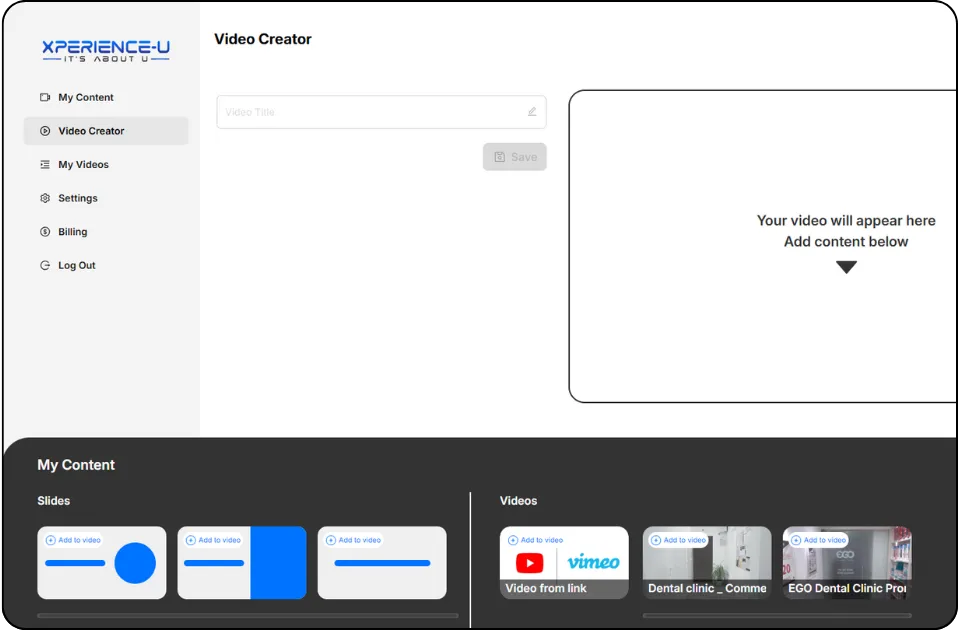Click the pencil icon in the Video Title field

click(x=532, y=112)
